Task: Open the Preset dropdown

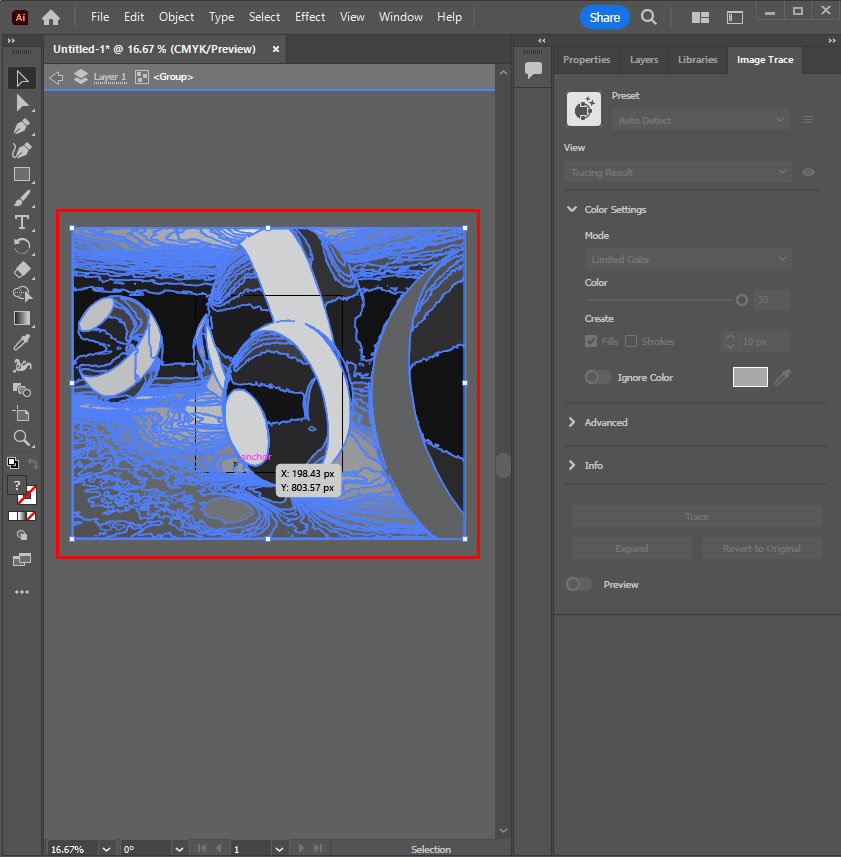Action: point(700,120)
